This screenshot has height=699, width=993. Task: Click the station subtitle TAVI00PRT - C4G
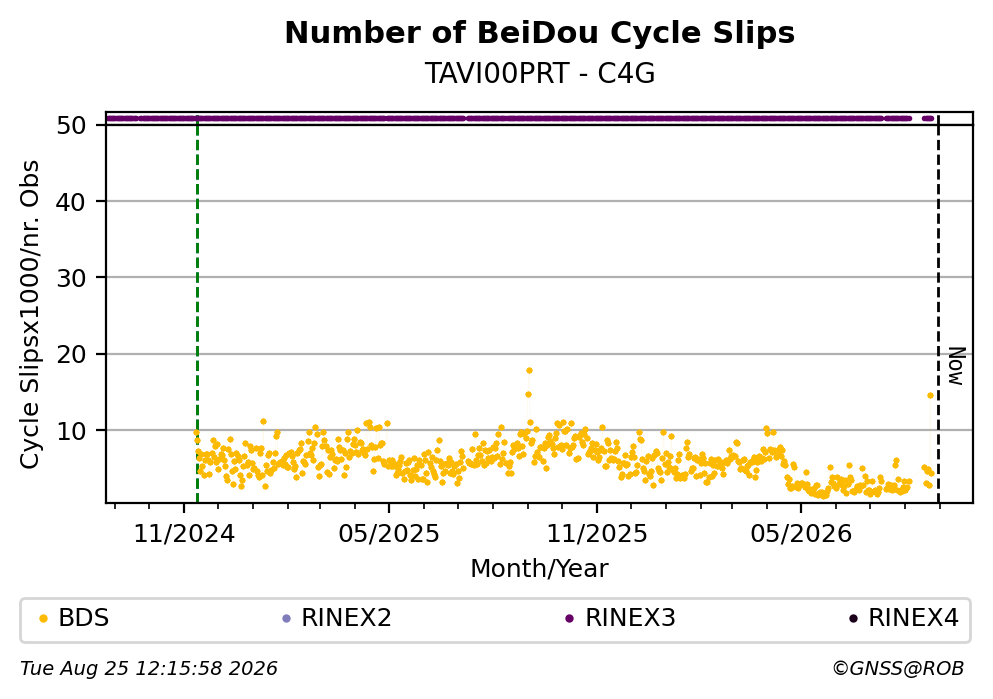[540, 74]
